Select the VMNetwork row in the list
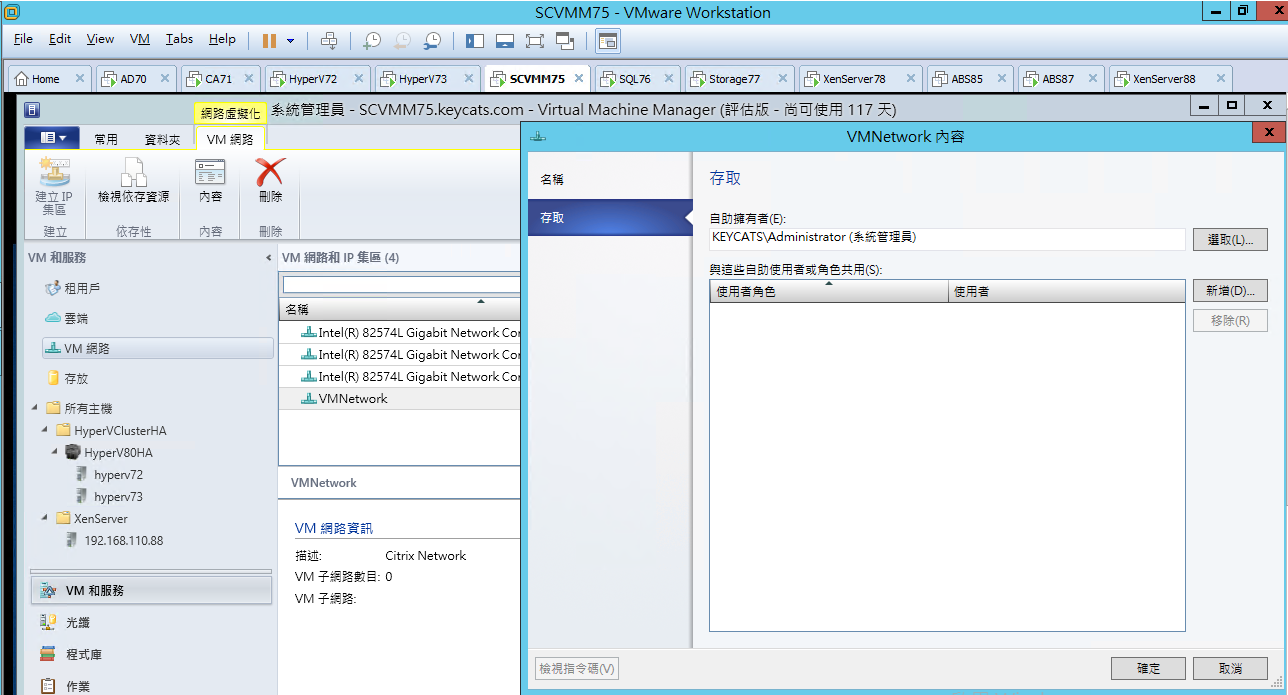Viewport: 1288px width, 695px height. (x=400, y=398)
